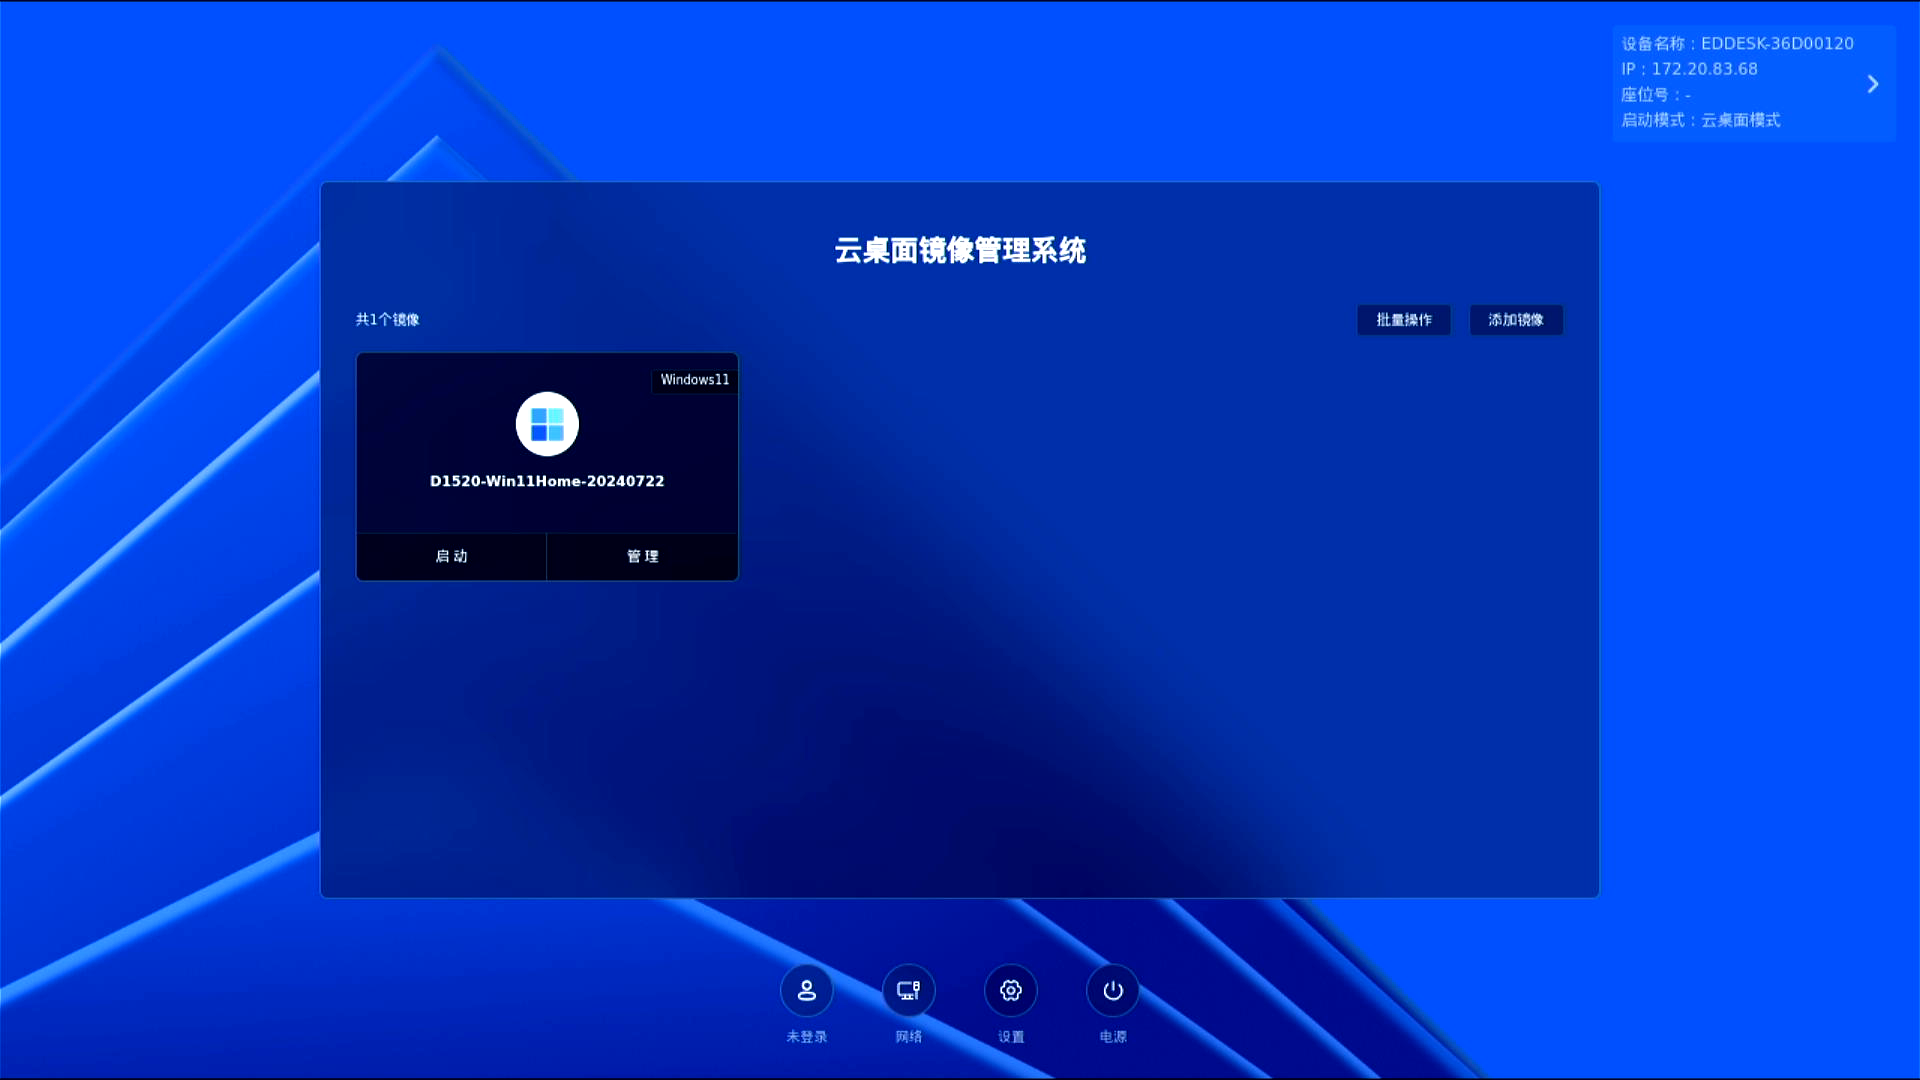Select the D1520-Win11Home-20240722 image name
This screenshot has height=1080, width=1920.
tap(547, 481)
